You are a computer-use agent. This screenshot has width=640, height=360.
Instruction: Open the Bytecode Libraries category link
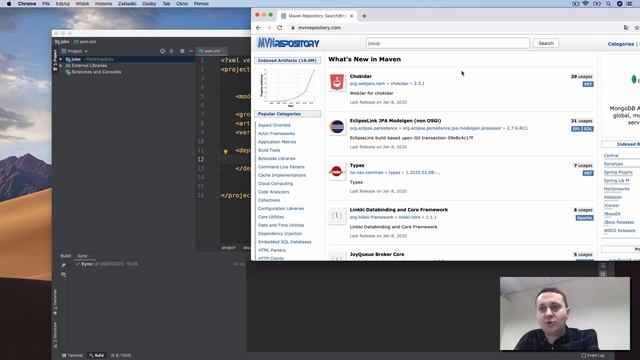click(x=277, y=158)
